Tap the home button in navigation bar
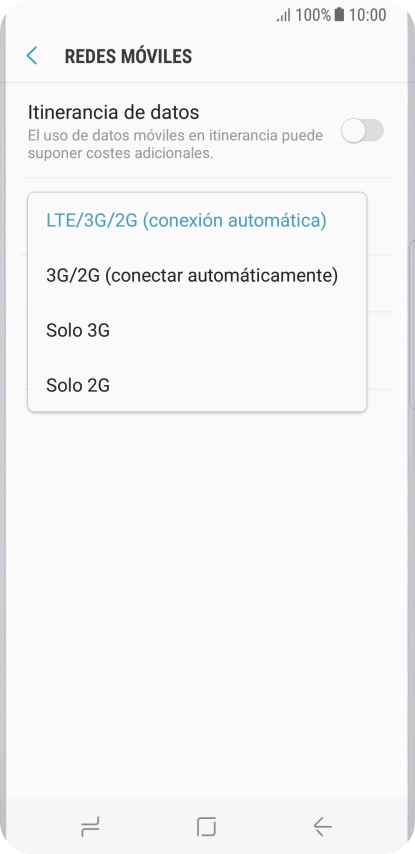The width and height of the screenshot is (415, 854). [206, 827]
